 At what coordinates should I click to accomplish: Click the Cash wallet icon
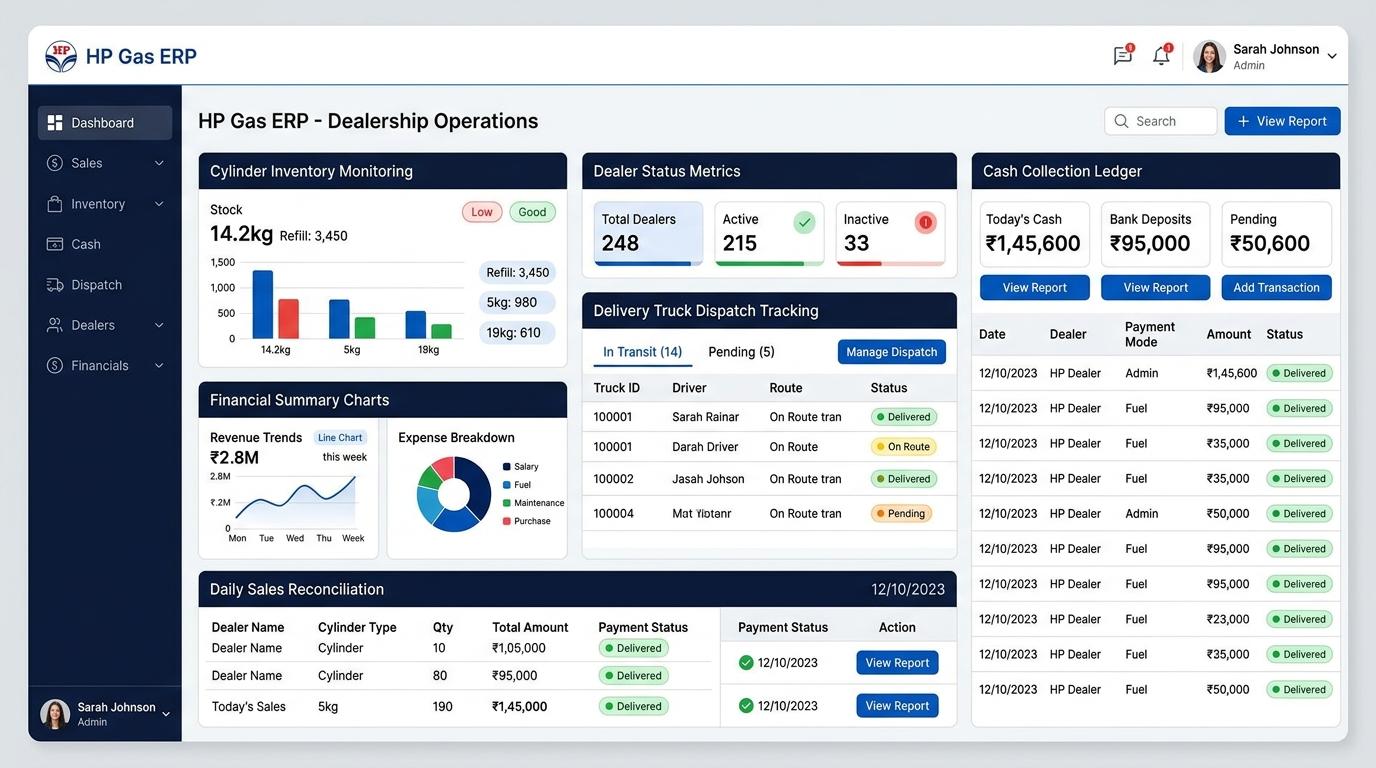click(x=55, y=244)
